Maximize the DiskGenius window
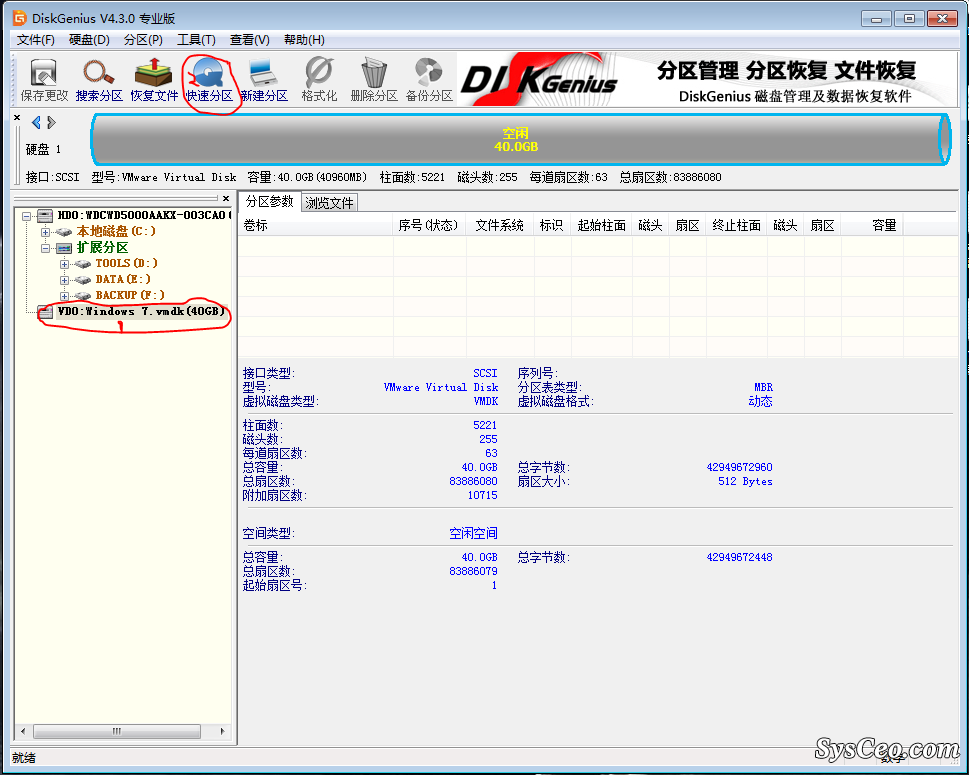Screen dimensions: 969x775 click(x=909, y=19)
